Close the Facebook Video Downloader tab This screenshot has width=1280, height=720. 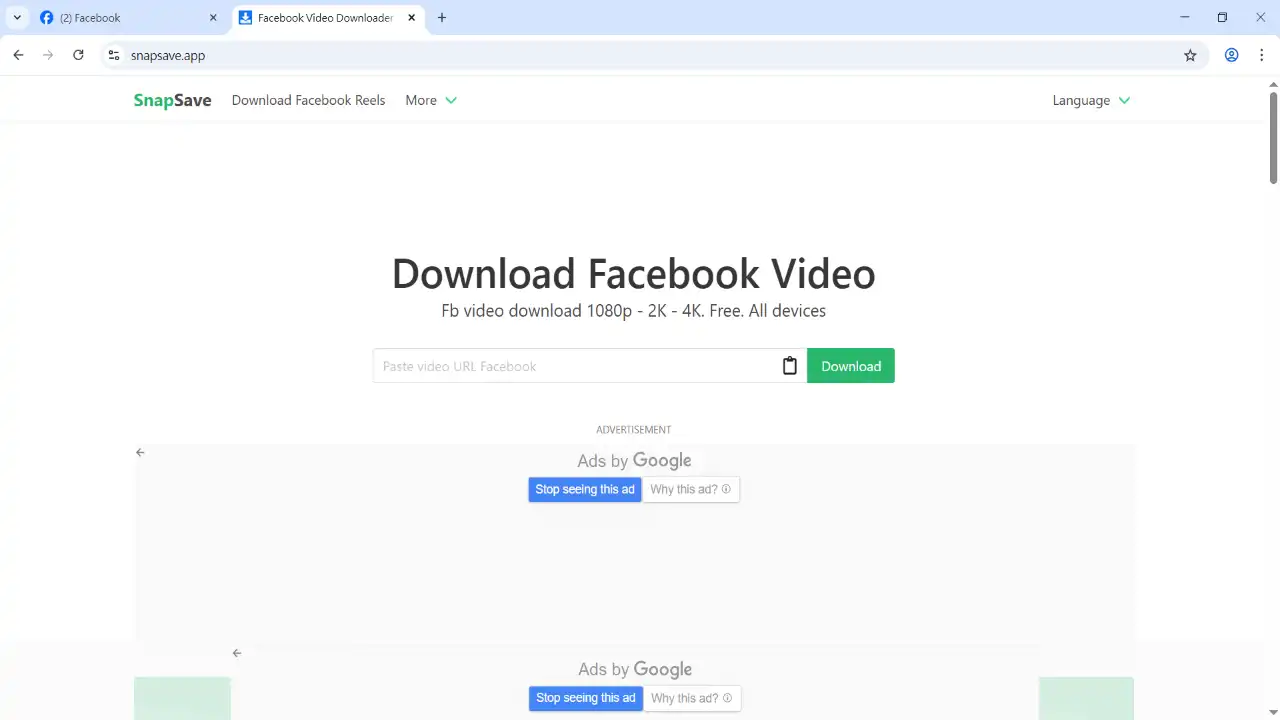411,18
